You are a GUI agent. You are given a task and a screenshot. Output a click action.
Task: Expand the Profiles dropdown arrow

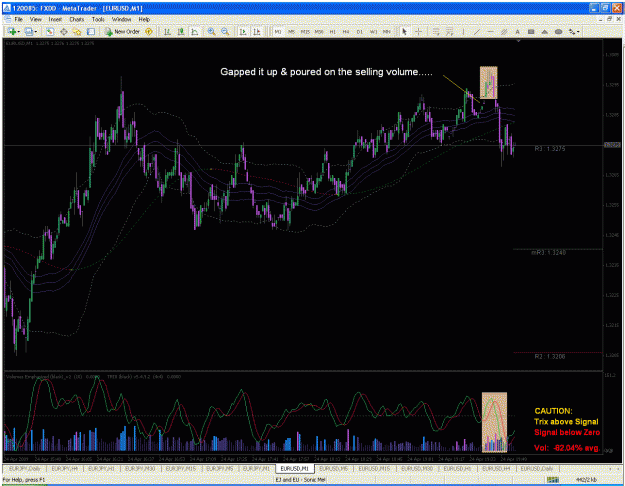click(x=35, y=31)
